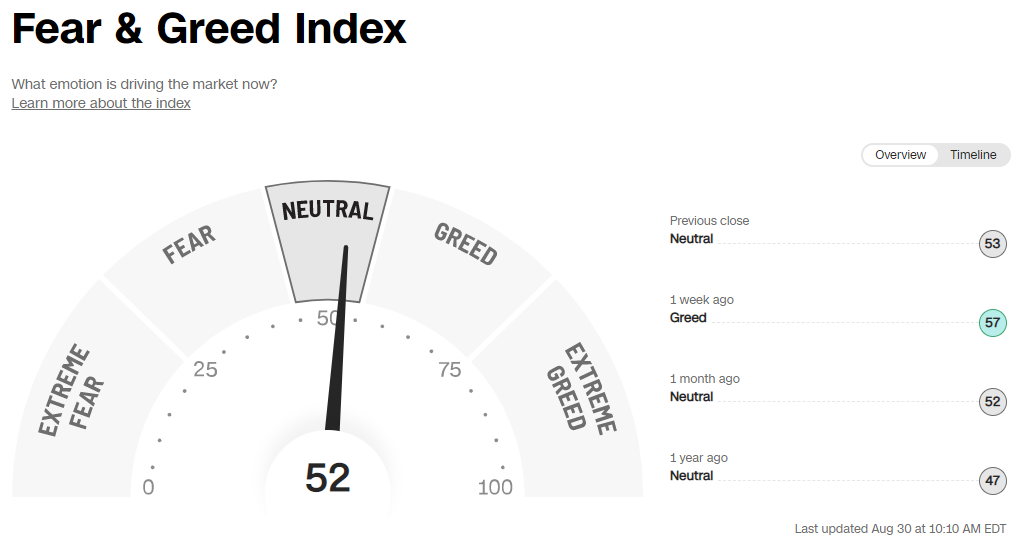The height and width of the screenshot is (545, 1024).
Task: Switch to the Timeline view
Action: pyautogui.click(x=973, y=155)
